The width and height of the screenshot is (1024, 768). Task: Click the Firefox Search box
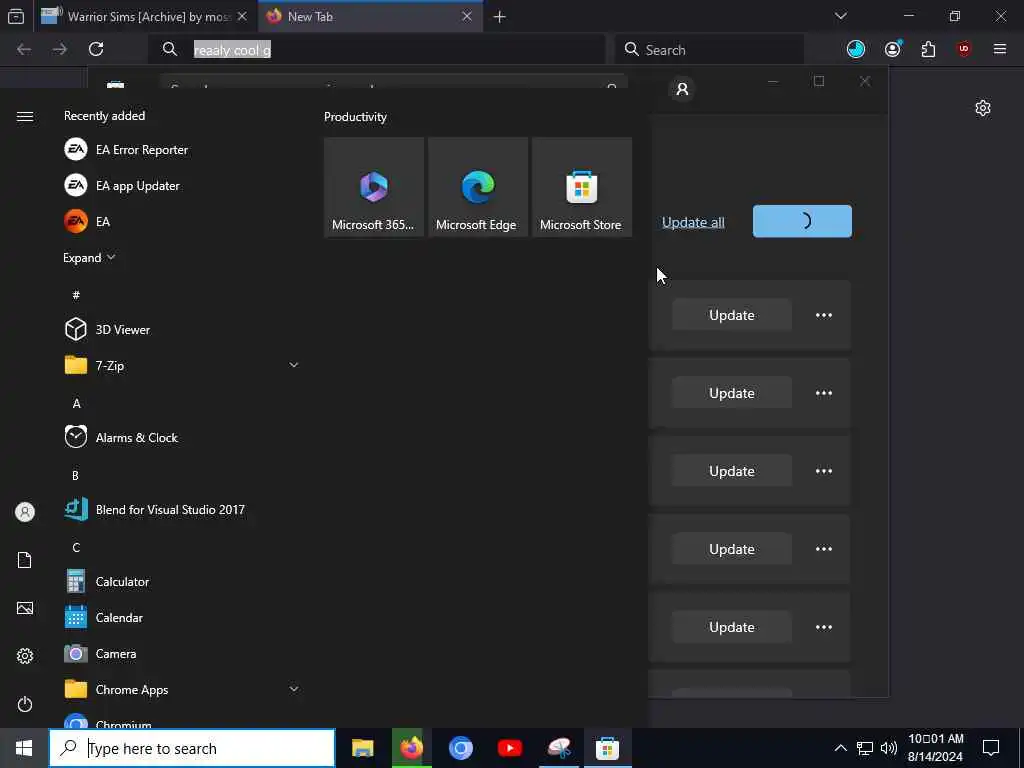pyautogui.click(x=709, y=50)
